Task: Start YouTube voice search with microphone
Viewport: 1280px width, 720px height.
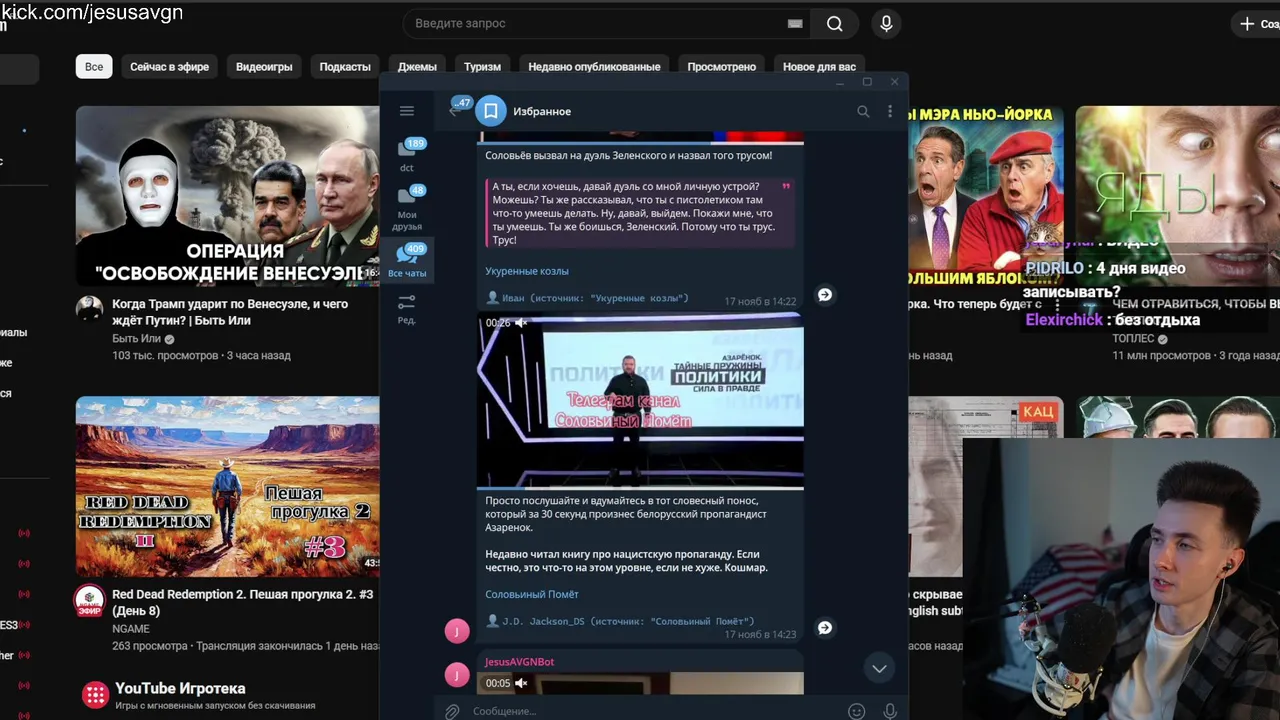Action: 886,23
